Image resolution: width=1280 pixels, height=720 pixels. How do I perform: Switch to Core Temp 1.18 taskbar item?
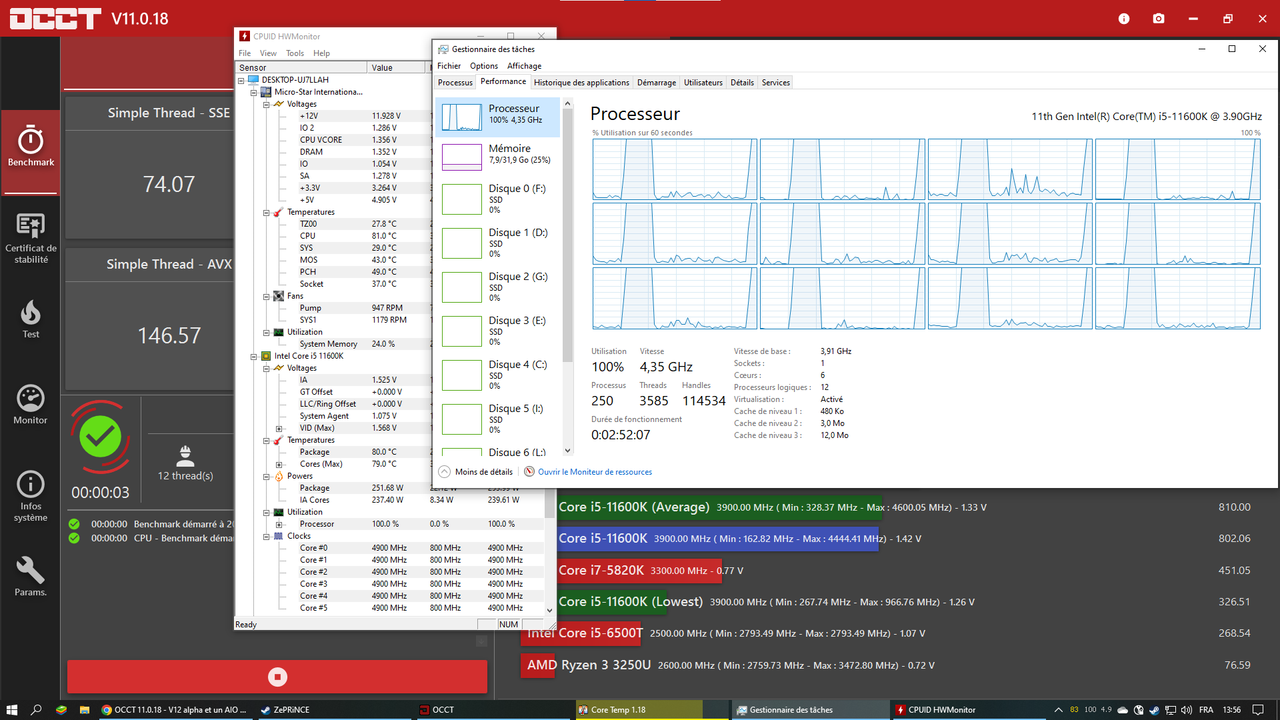tap(652, 710)
